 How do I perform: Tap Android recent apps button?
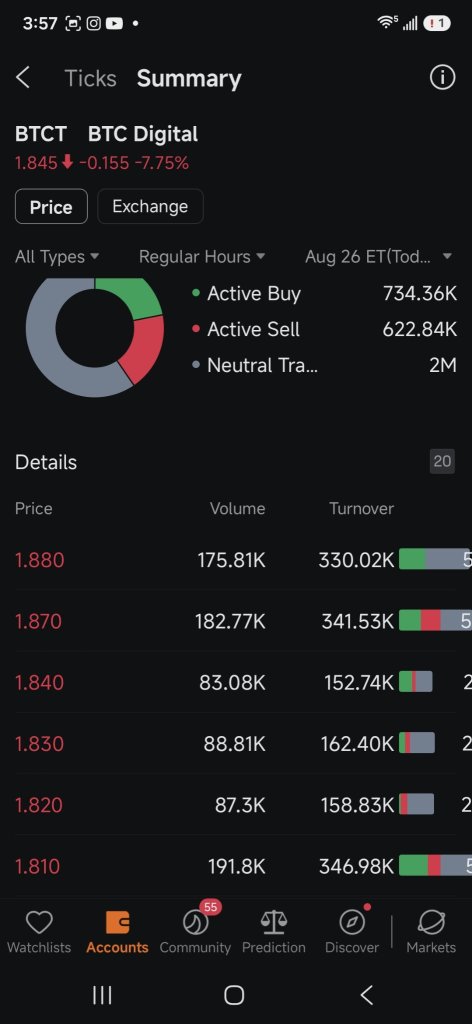click(x=102, y=995)
